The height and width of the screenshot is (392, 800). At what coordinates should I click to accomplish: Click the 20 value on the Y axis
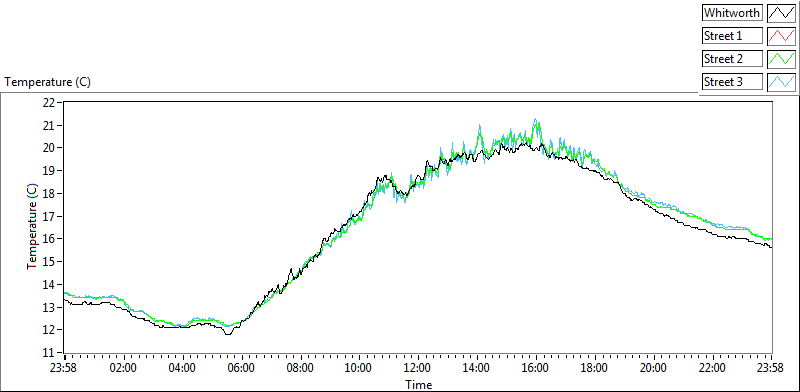(48, 148)
